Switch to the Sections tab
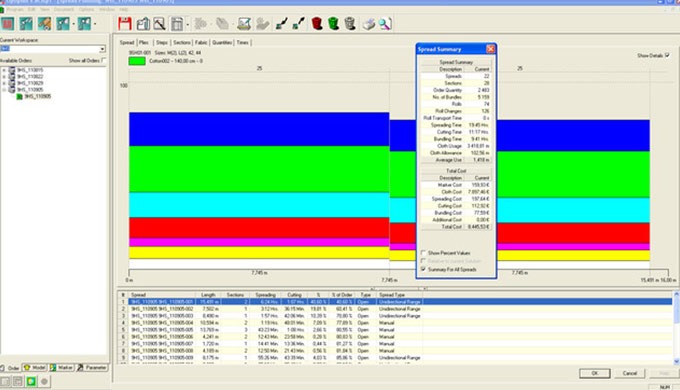 click(x=182, y=43)
